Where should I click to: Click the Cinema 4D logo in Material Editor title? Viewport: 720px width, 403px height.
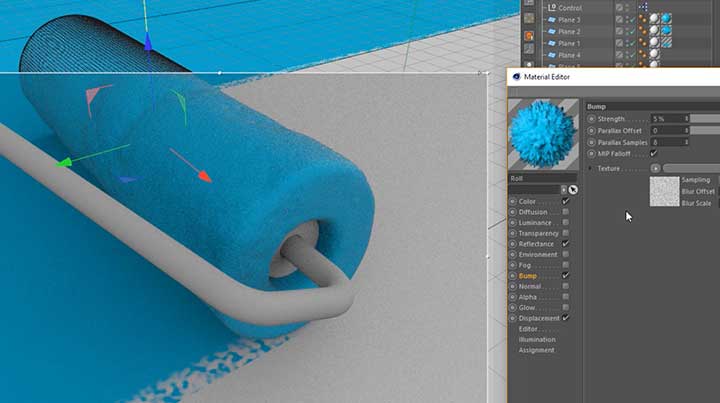517,77
